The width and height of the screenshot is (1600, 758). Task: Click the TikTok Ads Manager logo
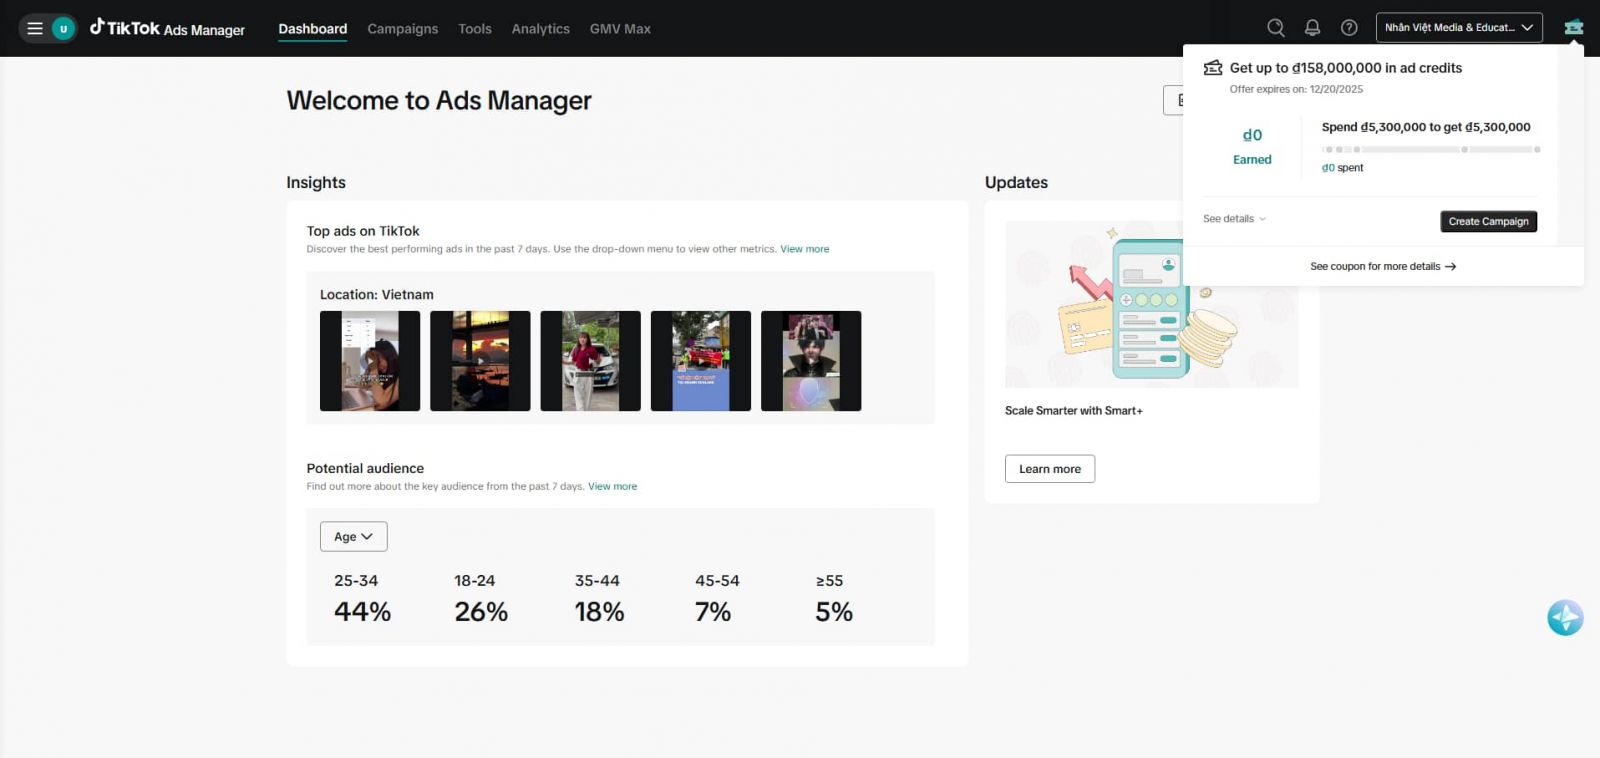(x=167, y=28)
